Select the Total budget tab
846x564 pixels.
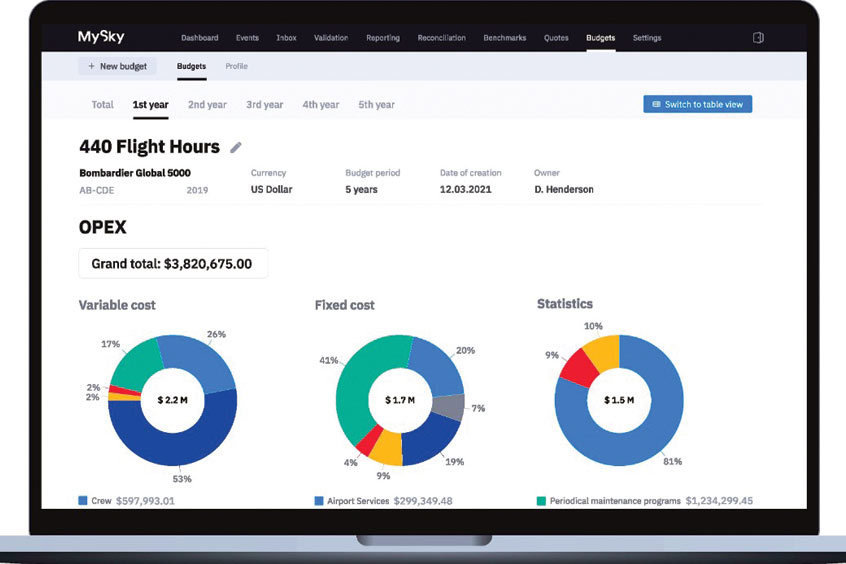pos(102,105)
